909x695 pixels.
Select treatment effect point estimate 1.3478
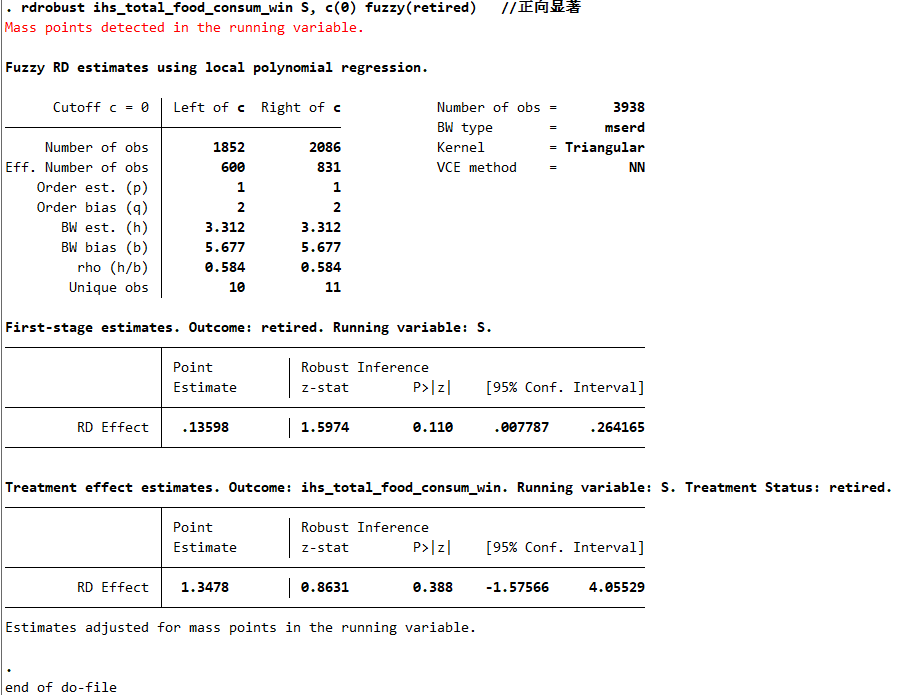tap(205, 588)
